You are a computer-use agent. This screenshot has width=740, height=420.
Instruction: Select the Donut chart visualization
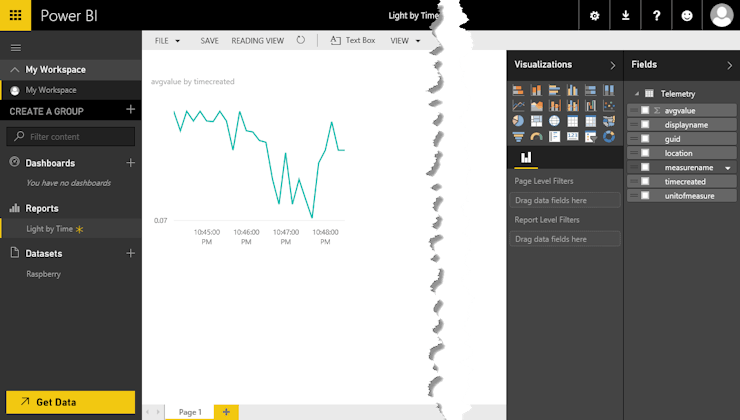pos(609,136)
